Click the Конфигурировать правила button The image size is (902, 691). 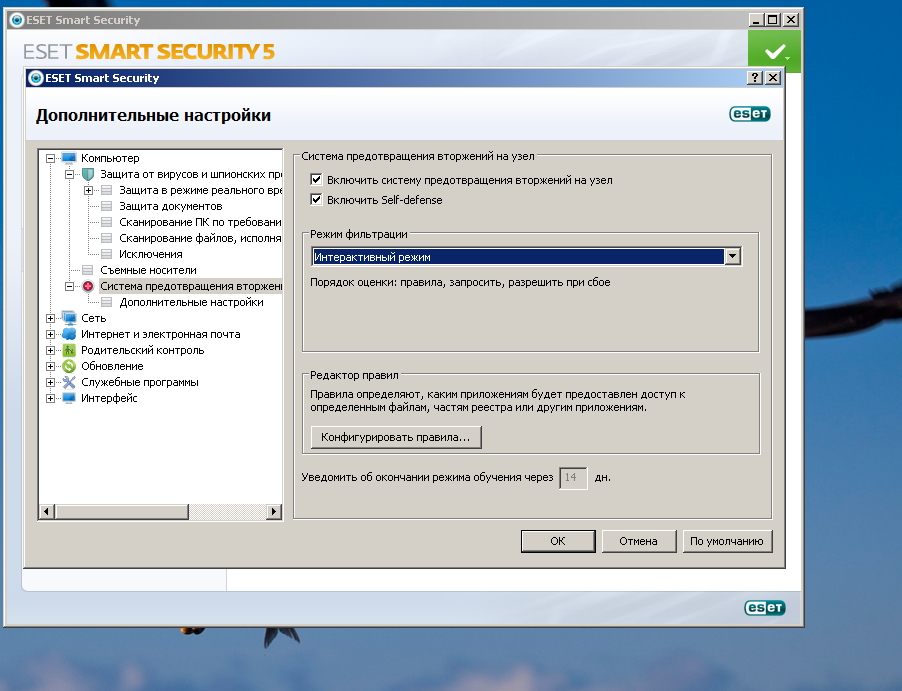click(396, 437)
